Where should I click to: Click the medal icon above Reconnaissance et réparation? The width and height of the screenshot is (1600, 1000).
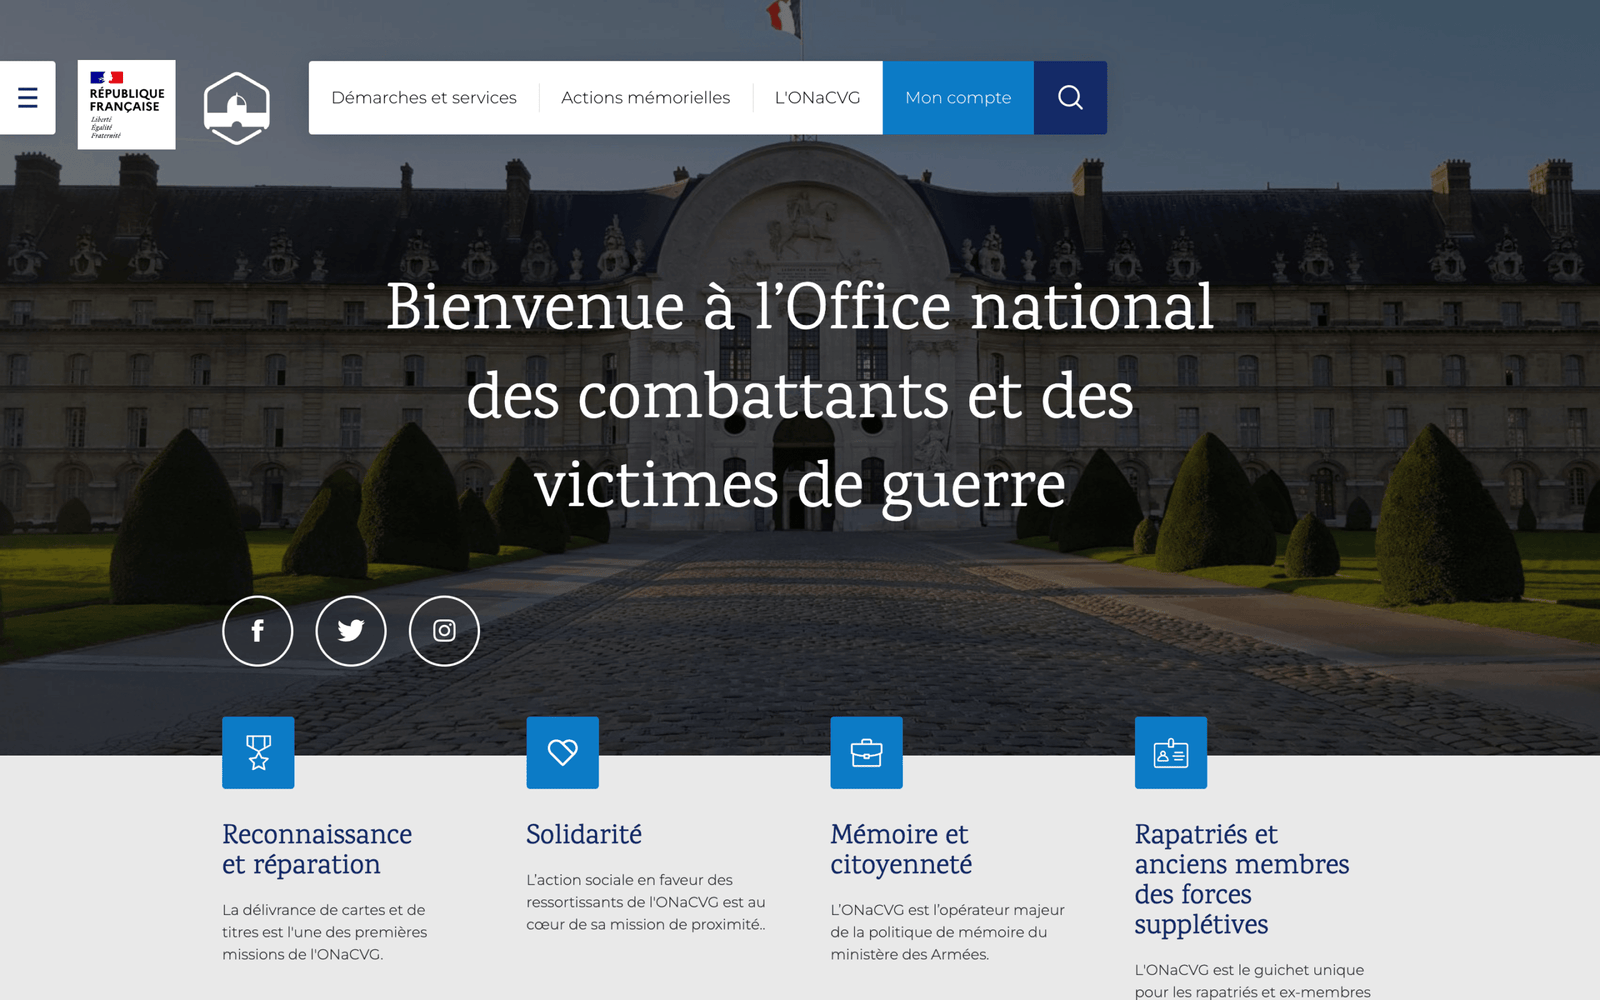pos(258,753)
